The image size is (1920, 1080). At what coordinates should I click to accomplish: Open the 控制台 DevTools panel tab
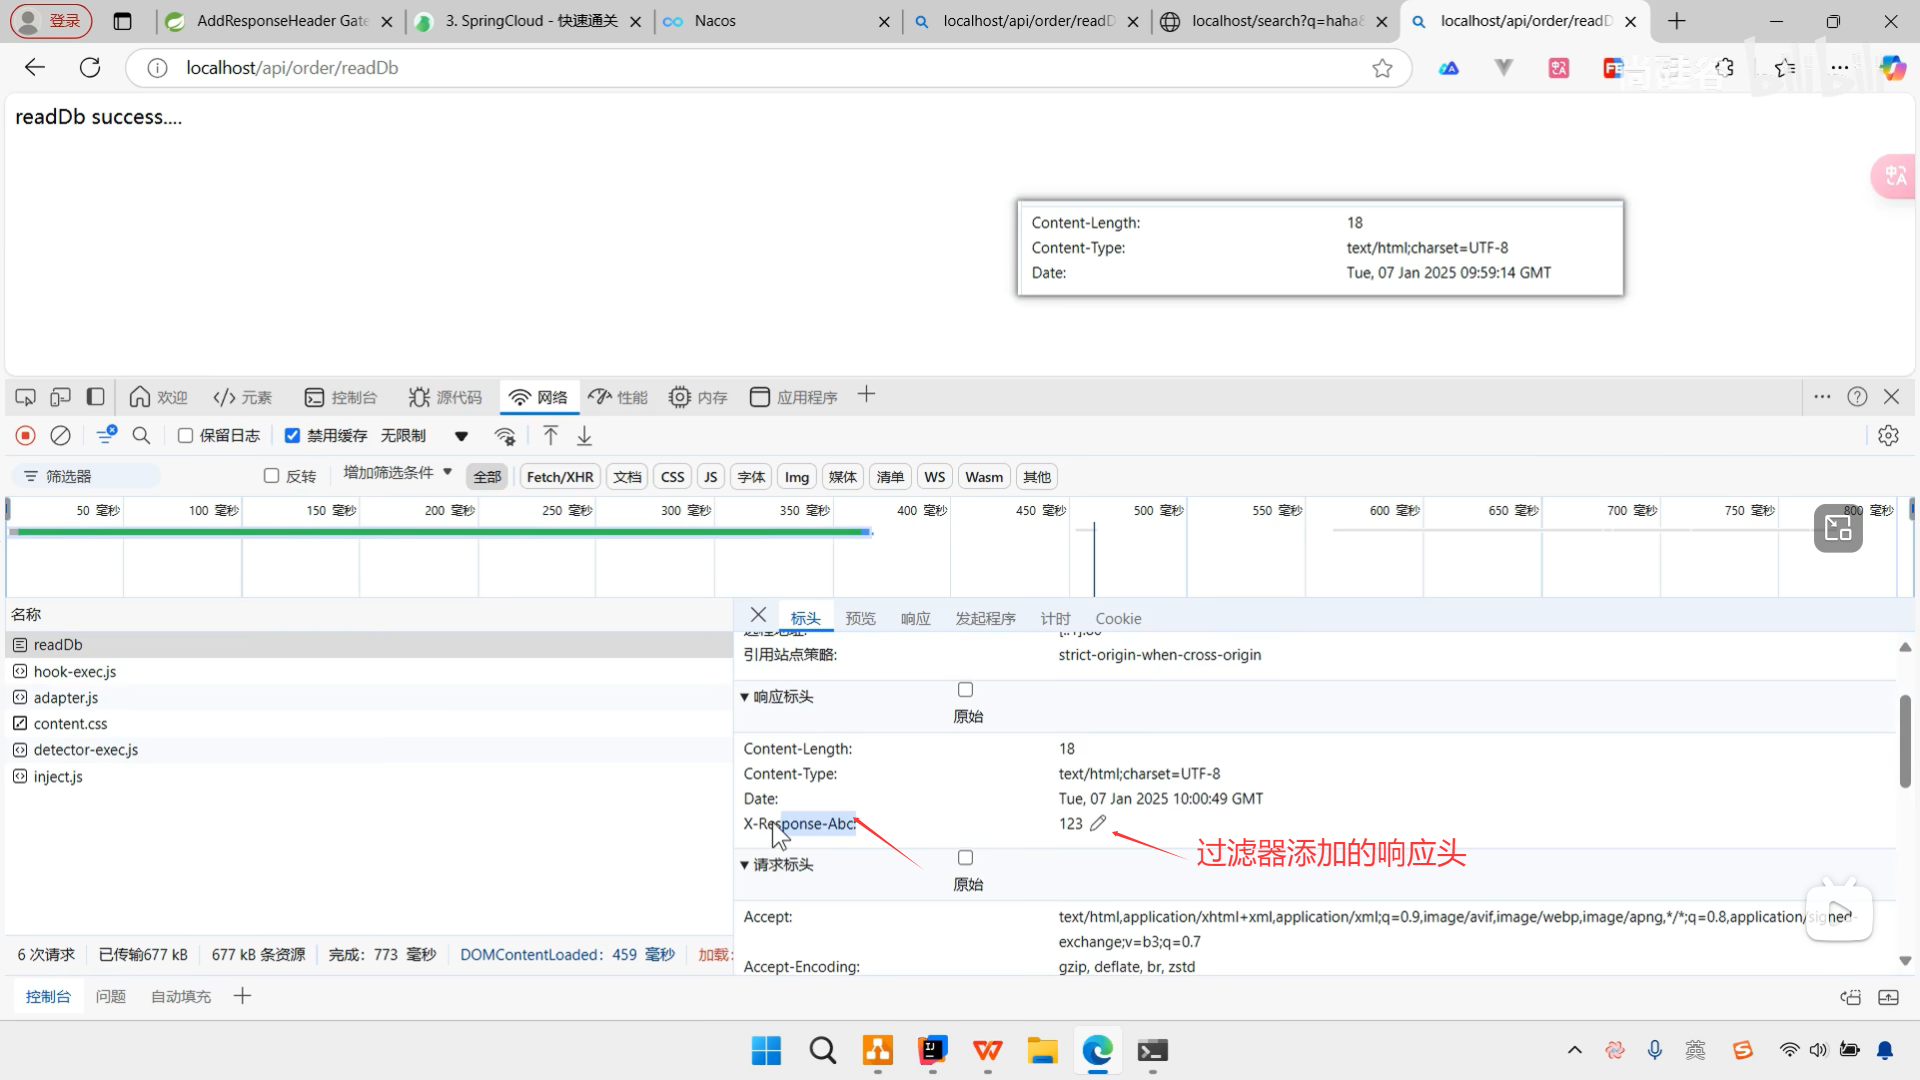click(341, 397)
